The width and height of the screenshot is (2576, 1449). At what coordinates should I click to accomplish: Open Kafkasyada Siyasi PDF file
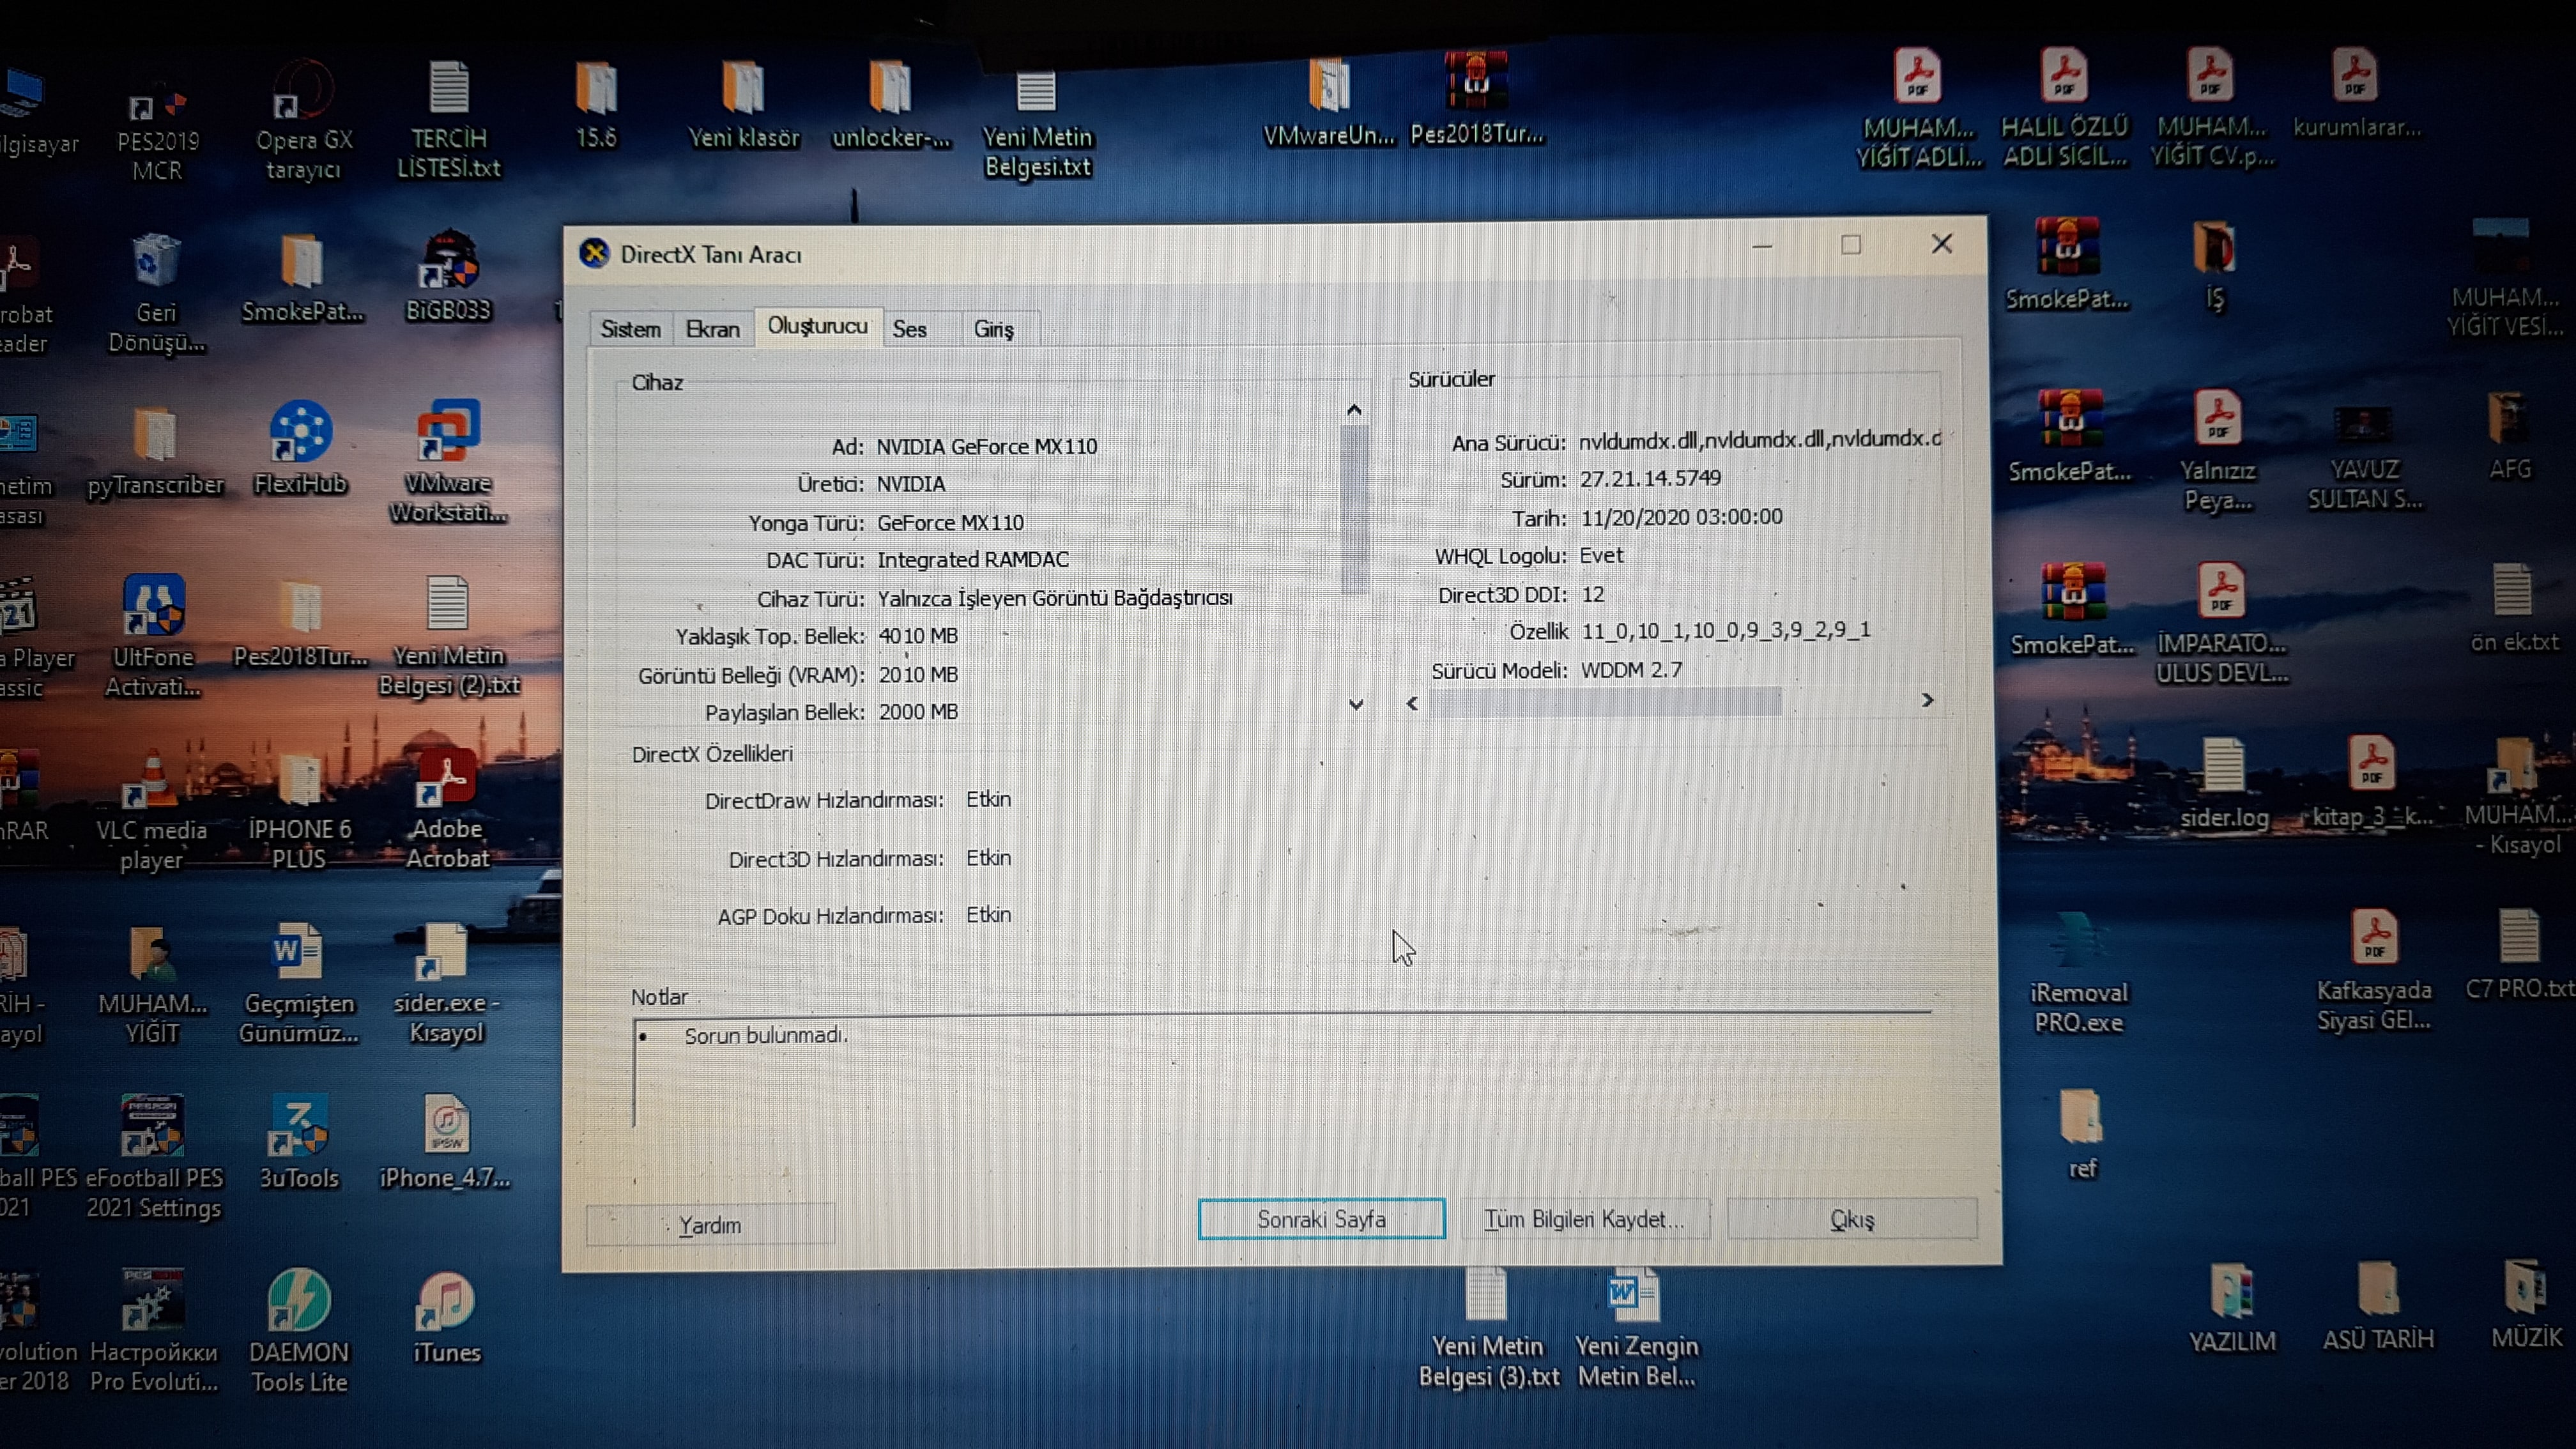point(2374,971)
